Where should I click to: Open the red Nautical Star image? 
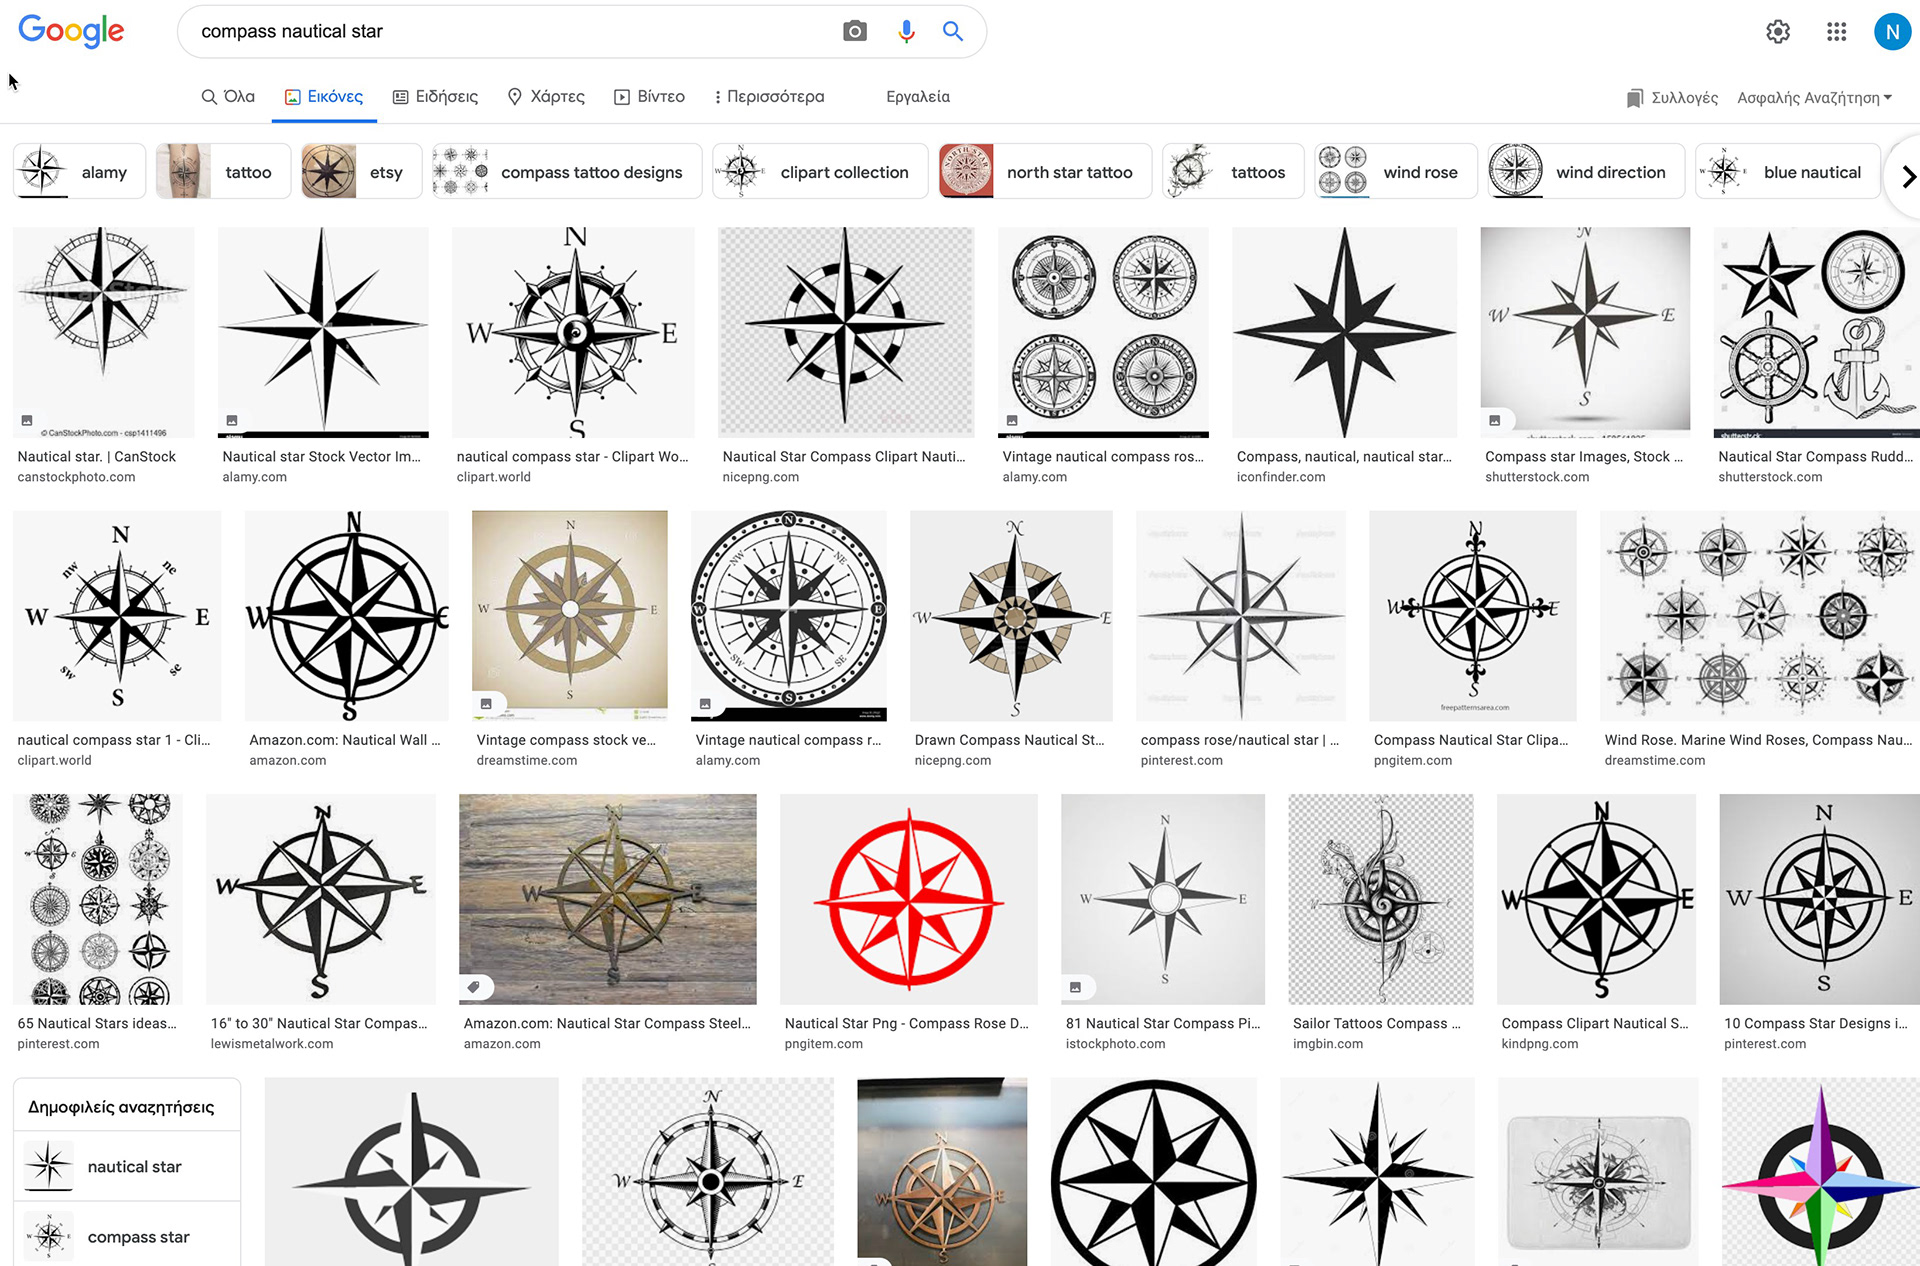tap(908, 899)
